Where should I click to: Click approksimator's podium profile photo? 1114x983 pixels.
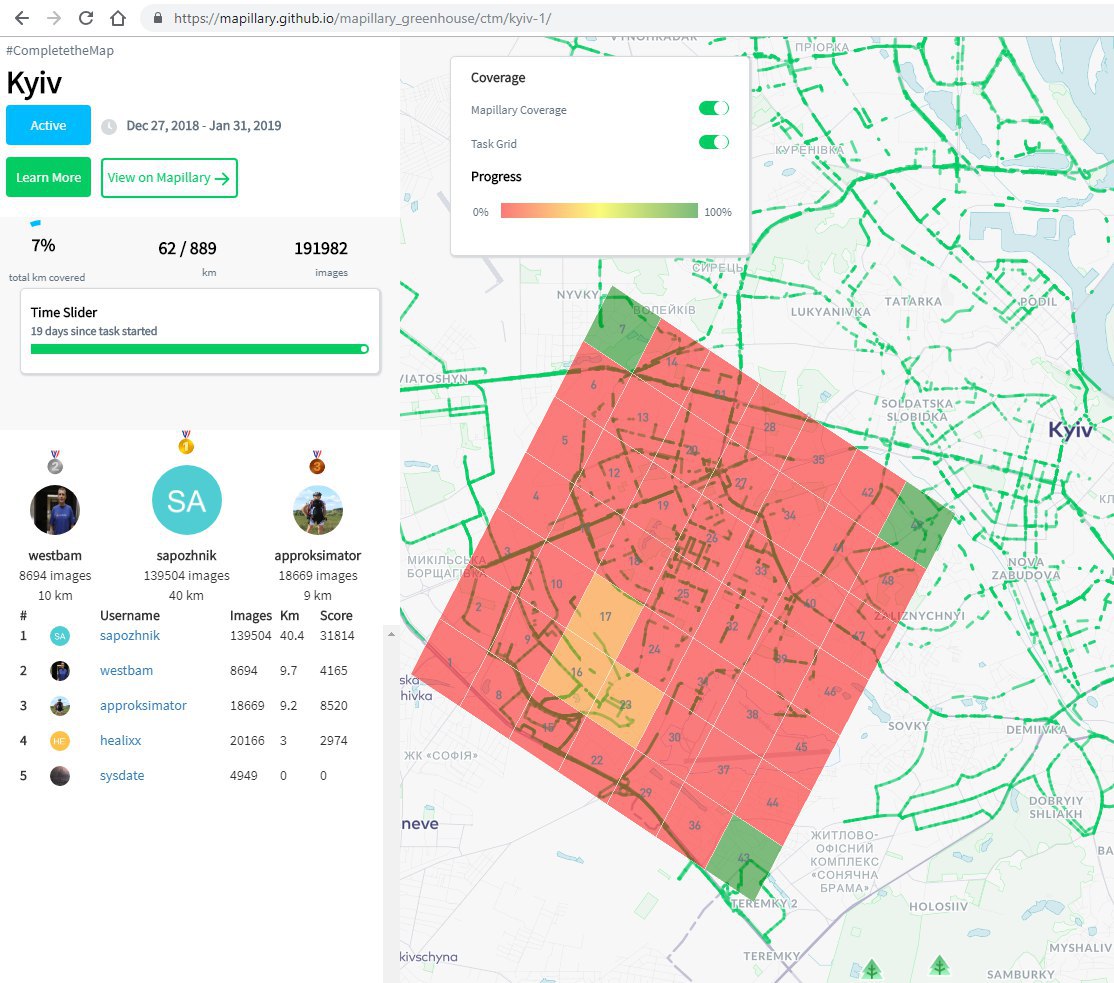click(x=318, y=509)
